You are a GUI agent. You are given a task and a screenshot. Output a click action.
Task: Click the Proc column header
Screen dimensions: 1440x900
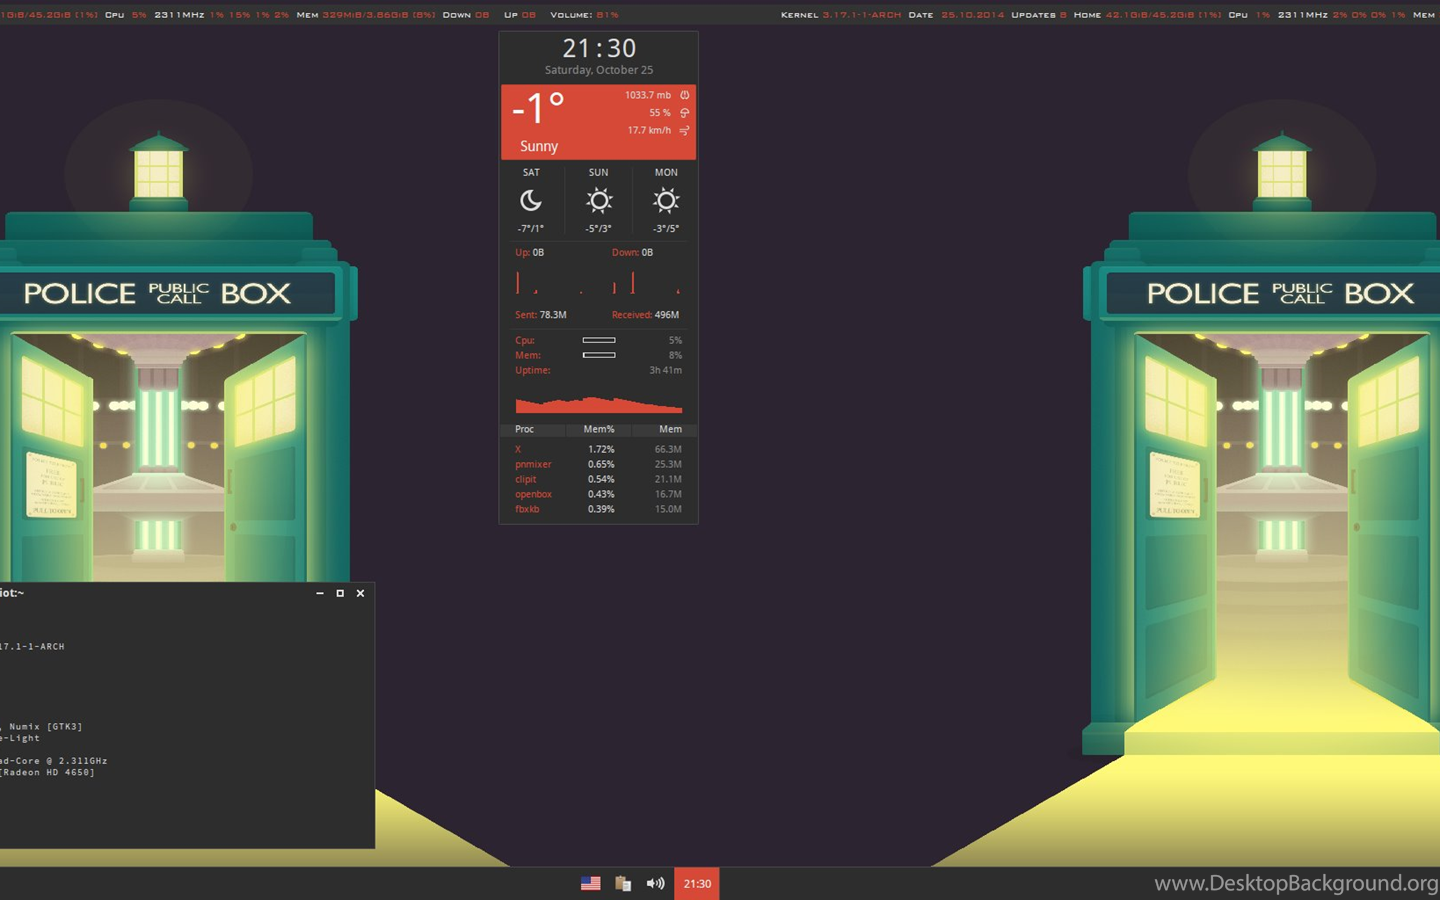pos(525,429)
